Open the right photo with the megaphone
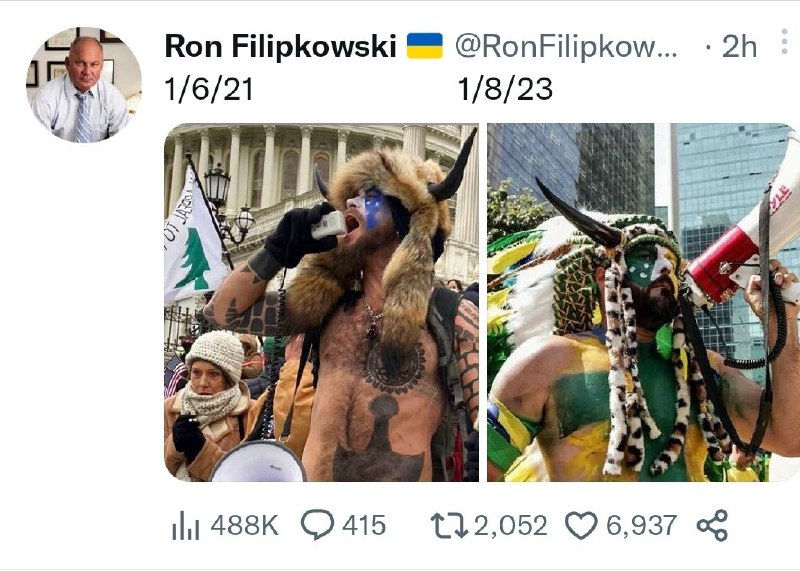Image resolution: width=800 pixels, height=571 pixels. click(x=643, y=302)
